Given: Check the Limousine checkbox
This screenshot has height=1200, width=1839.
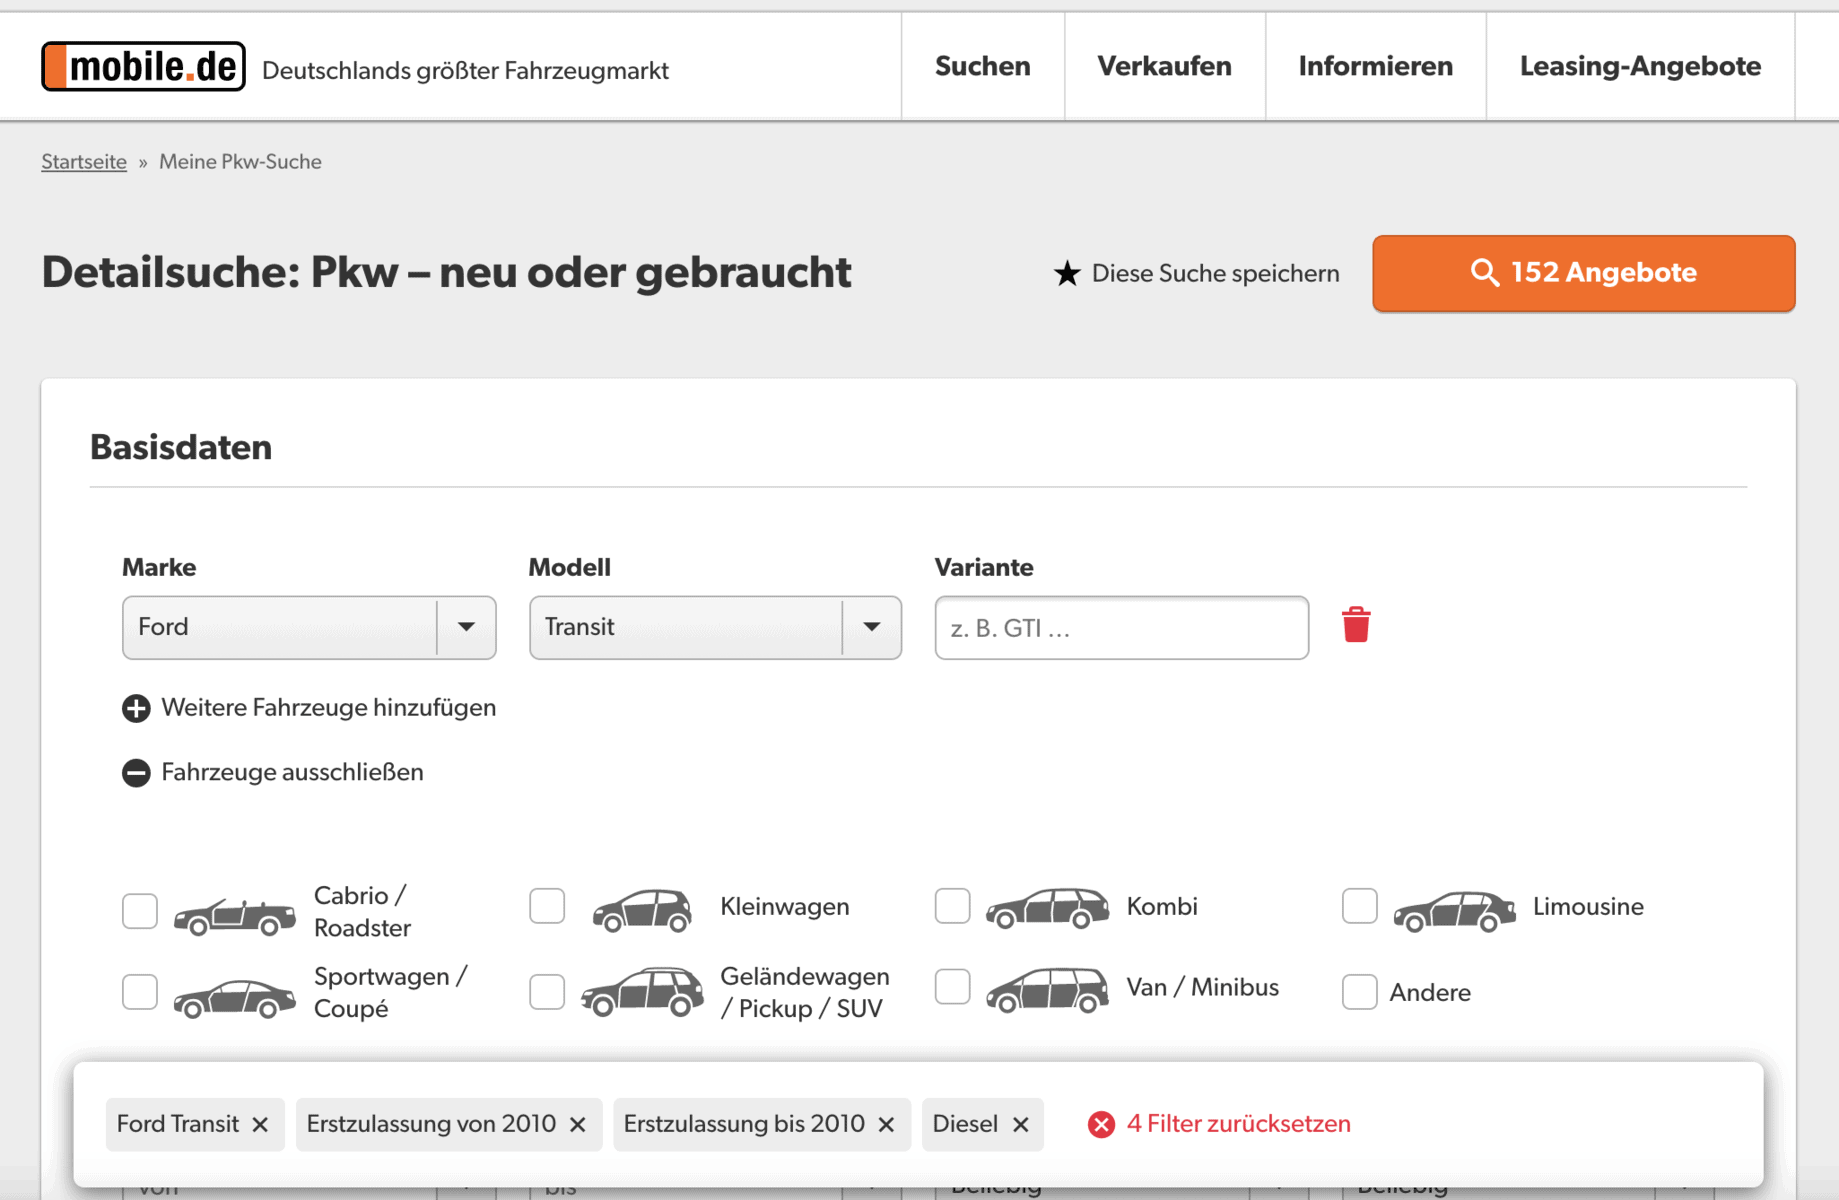Looking at the screenshot, I should tap(1360, 906).
